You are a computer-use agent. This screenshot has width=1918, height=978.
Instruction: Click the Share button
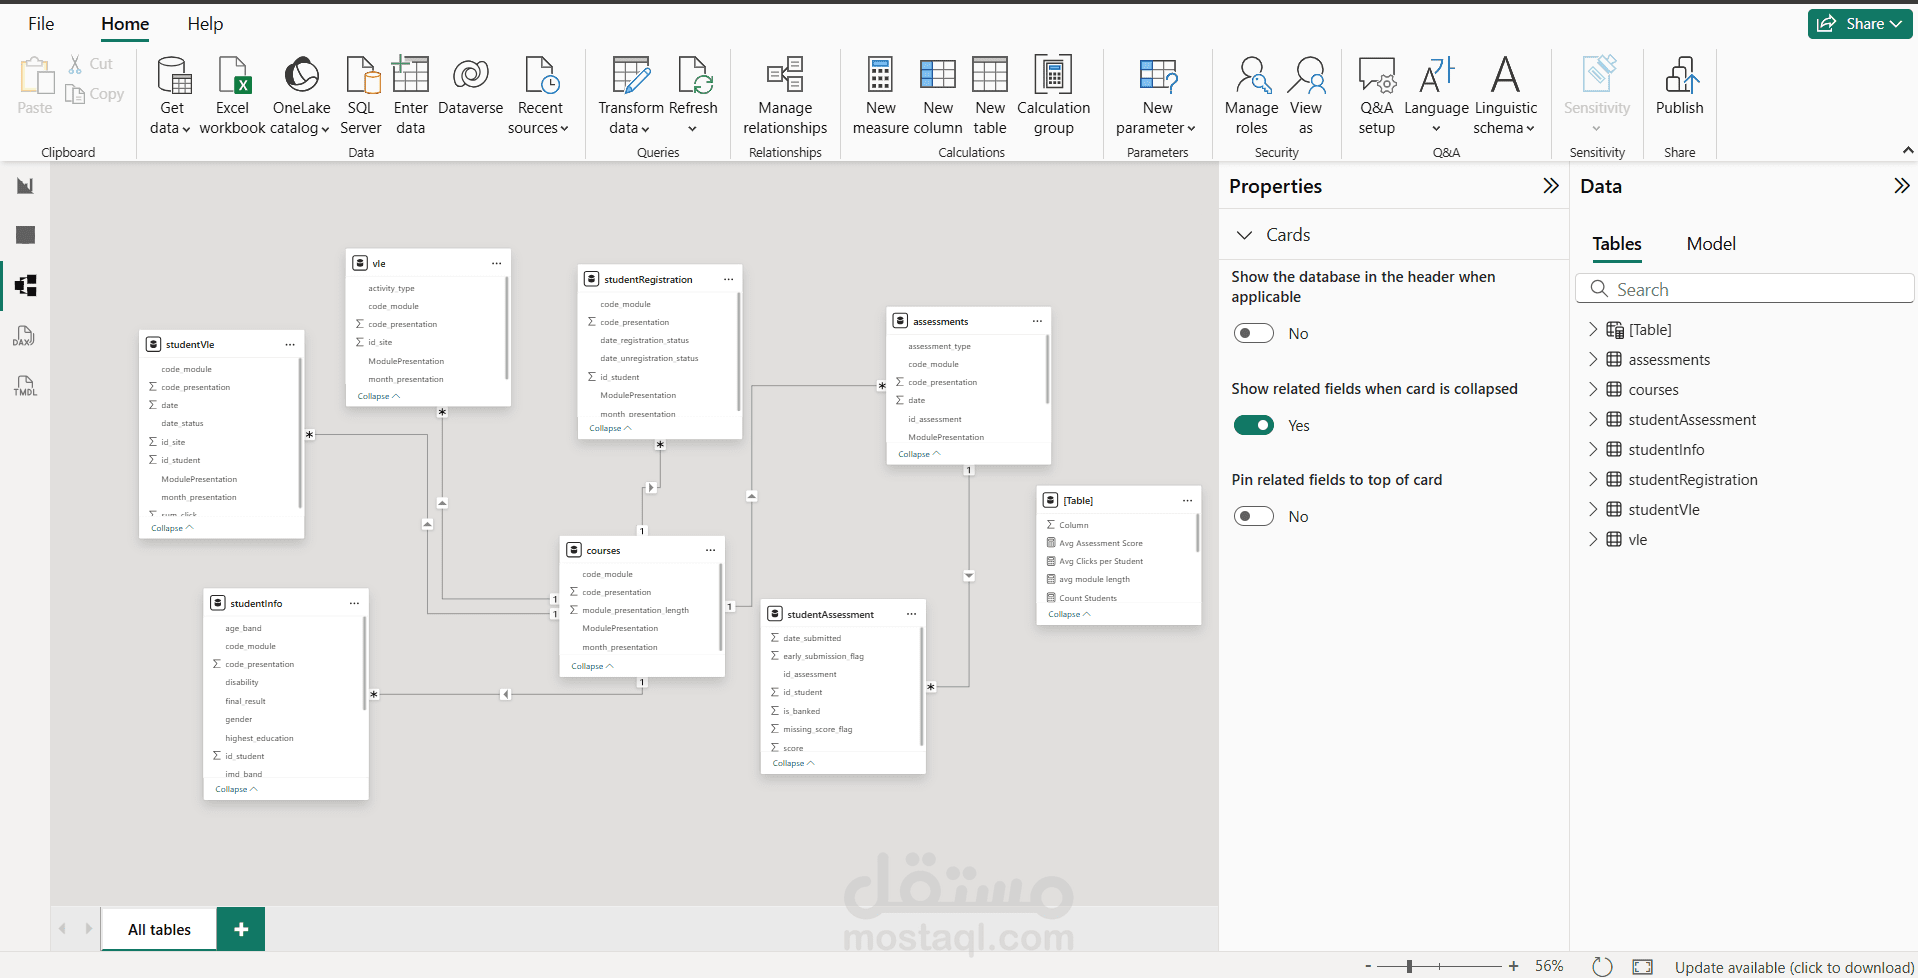pyautogui.click(x=1860, y=24)
